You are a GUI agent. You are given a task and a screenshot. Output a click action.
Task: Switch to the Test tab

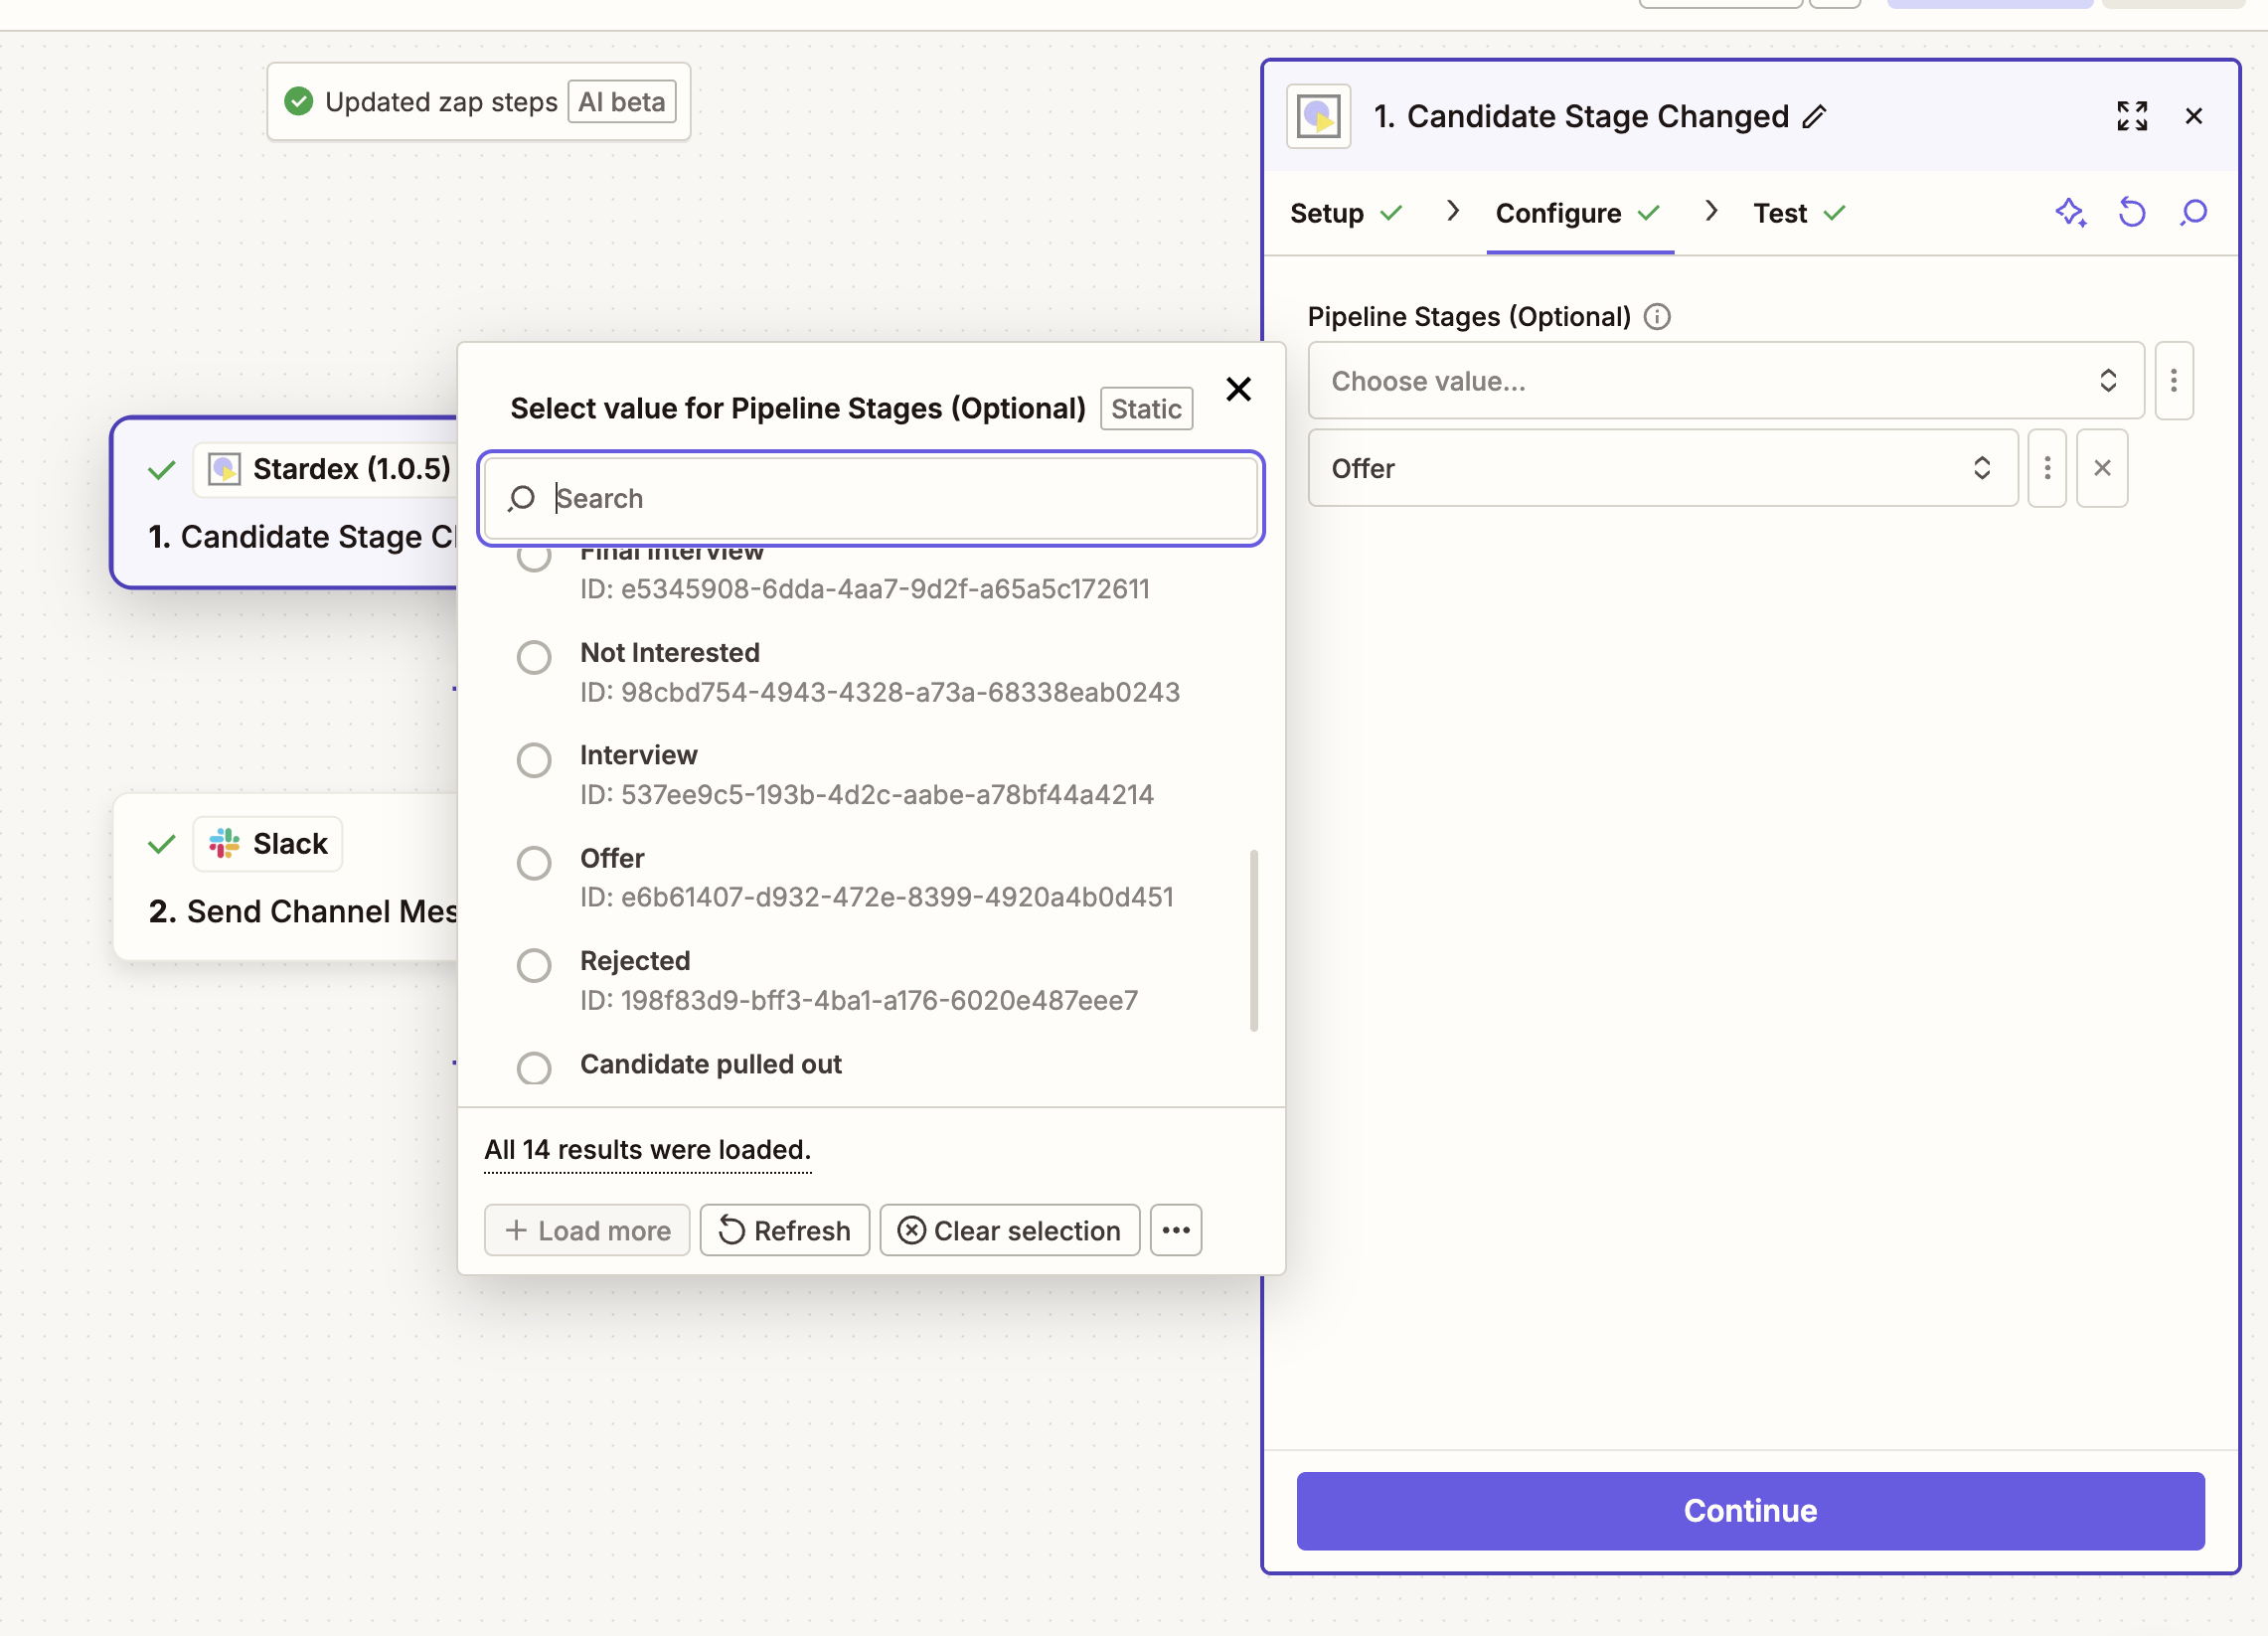[1799, 213]
